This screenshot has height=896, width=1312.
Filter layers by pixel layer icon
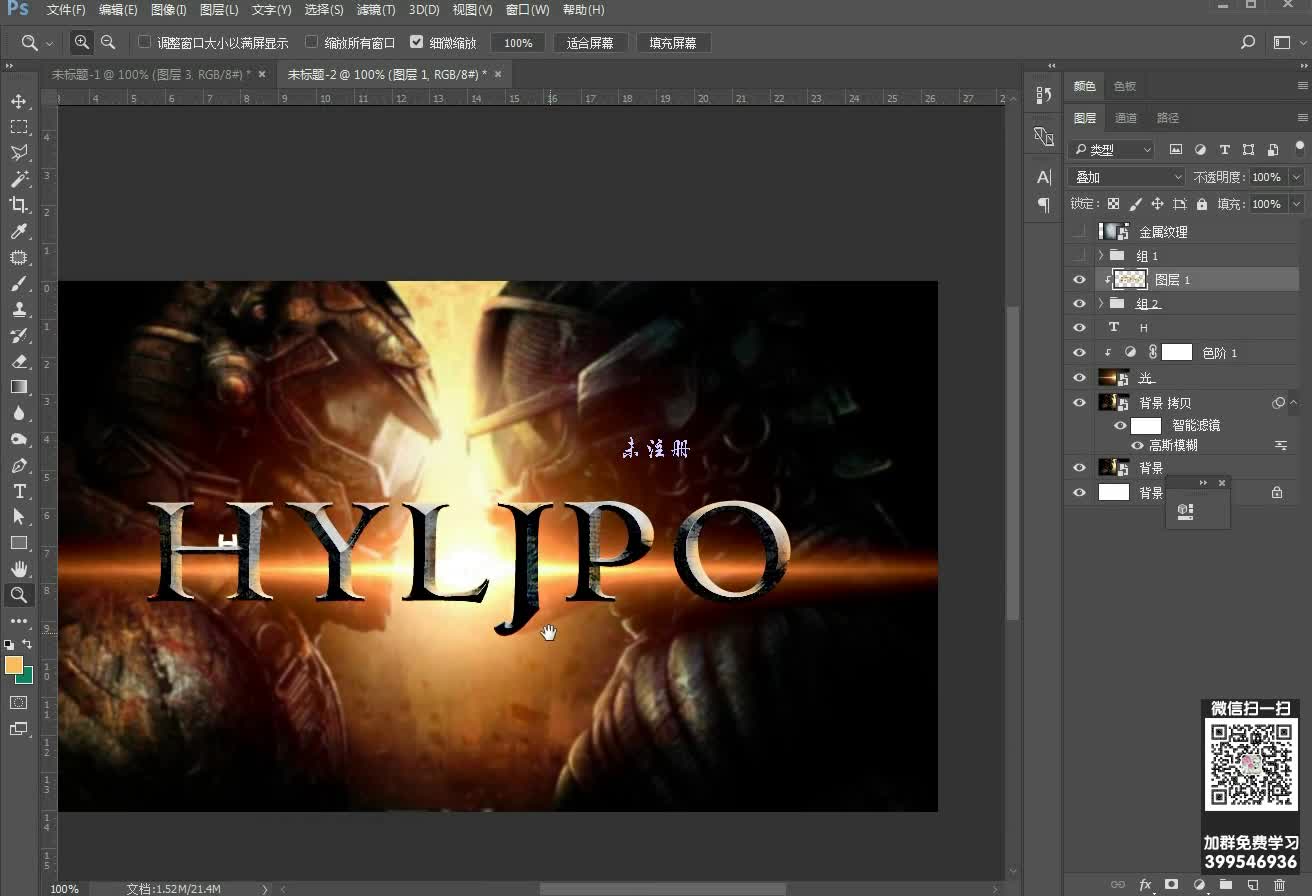pos(1176,150)
